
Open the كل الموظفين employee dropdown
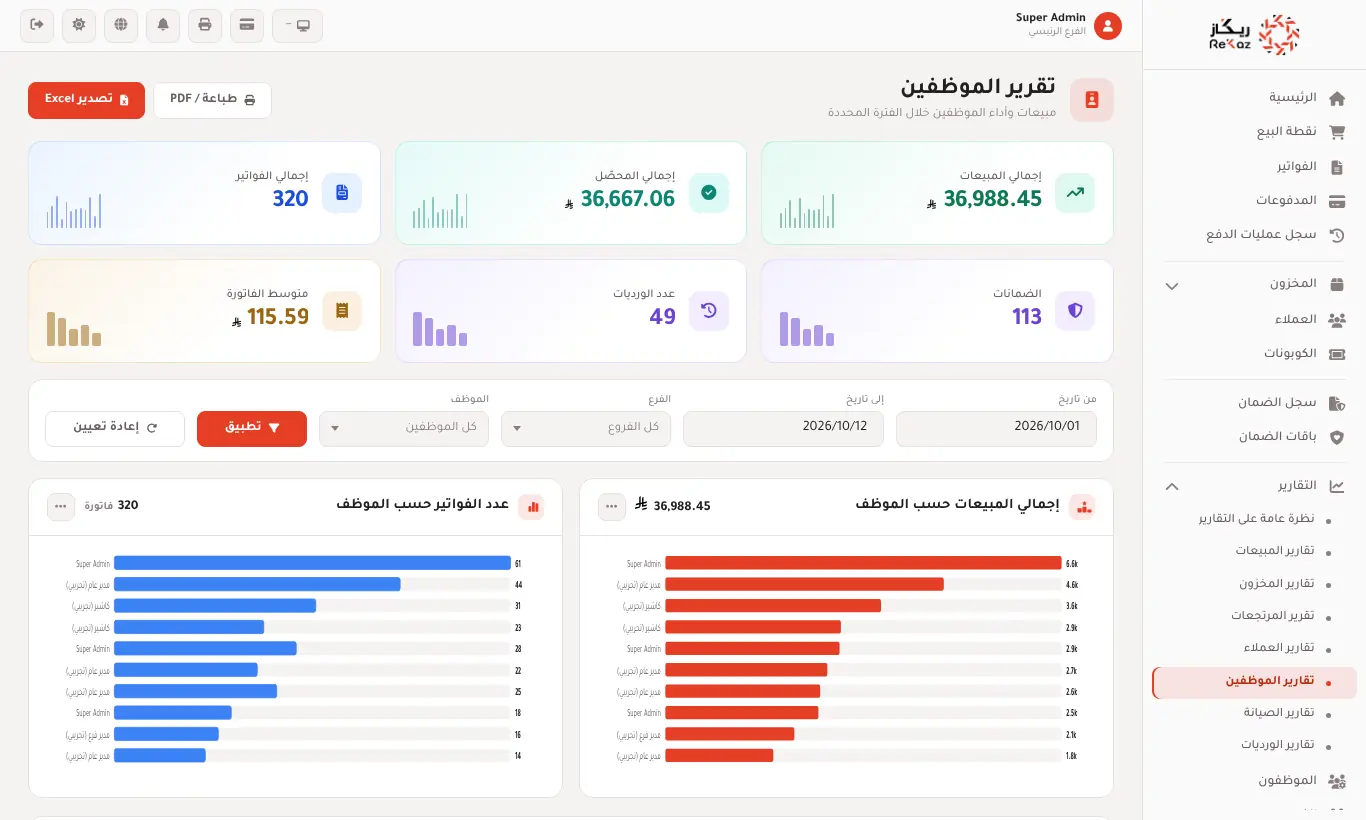[x=404, y=428]
